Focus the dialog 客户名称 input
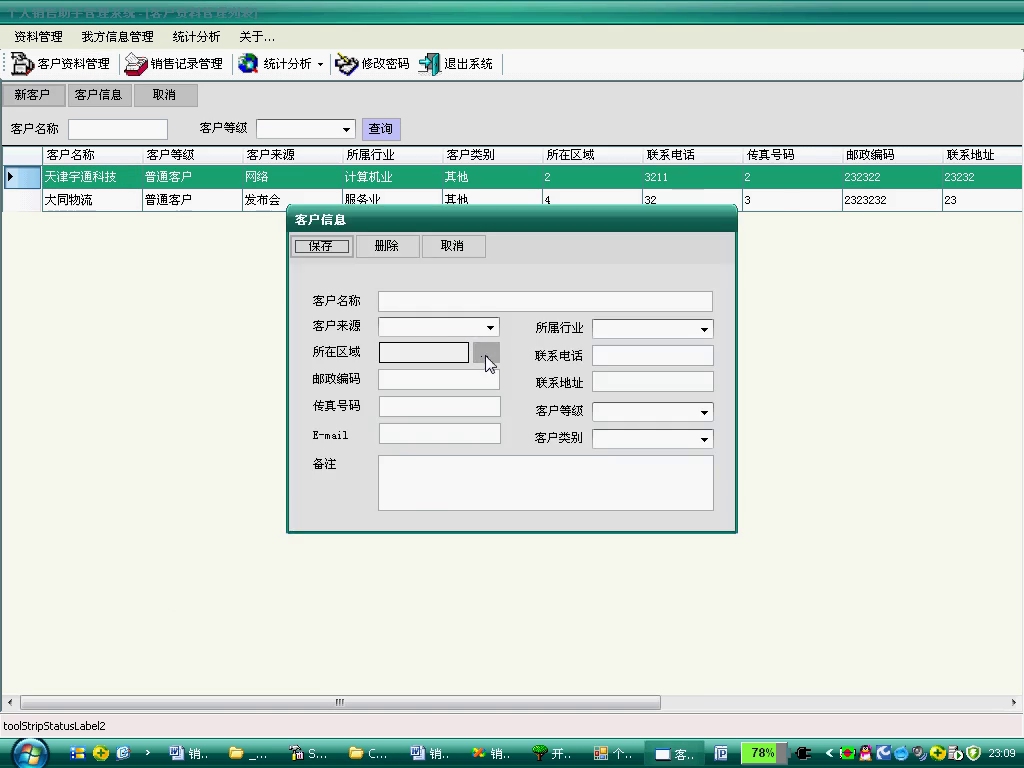This screenshot has width=1024, height=768. (x=545, y=301)
